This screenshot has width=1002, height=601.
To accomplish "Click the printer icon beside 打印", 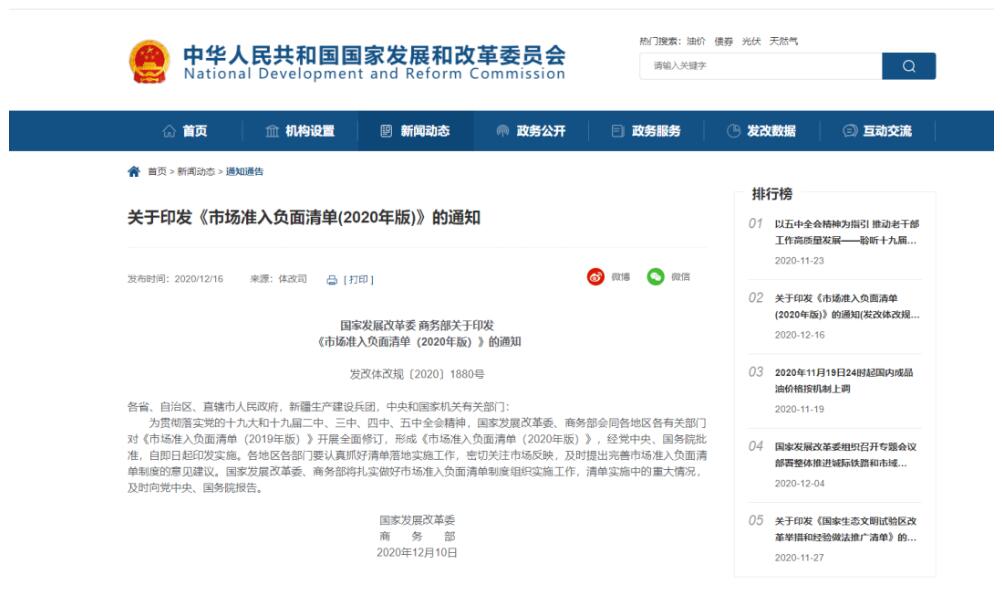I will 332,280.
